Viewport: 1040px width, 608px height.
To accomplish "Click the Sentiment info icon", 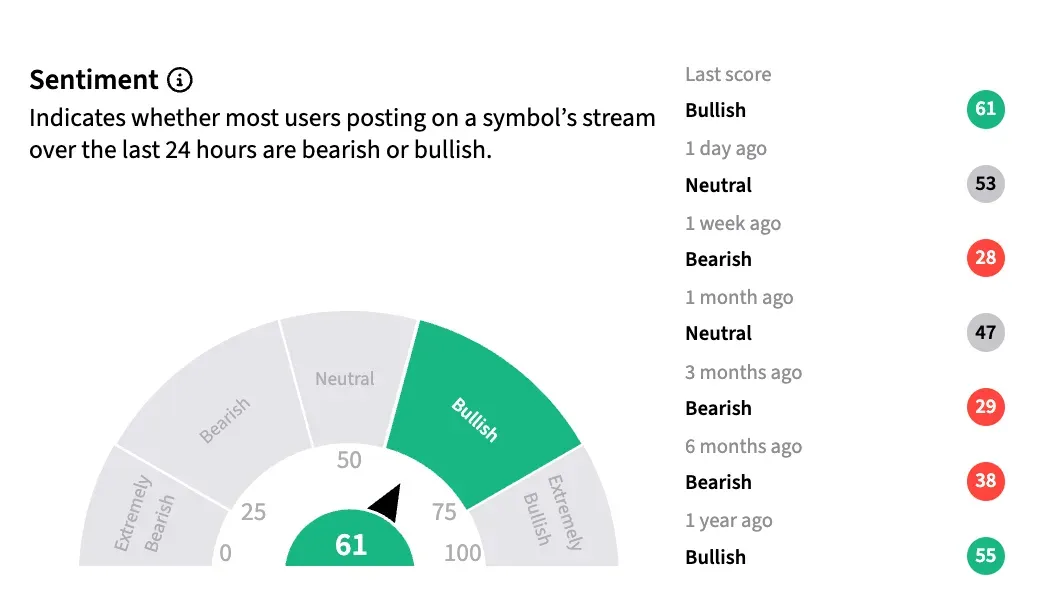I will 180,80.
